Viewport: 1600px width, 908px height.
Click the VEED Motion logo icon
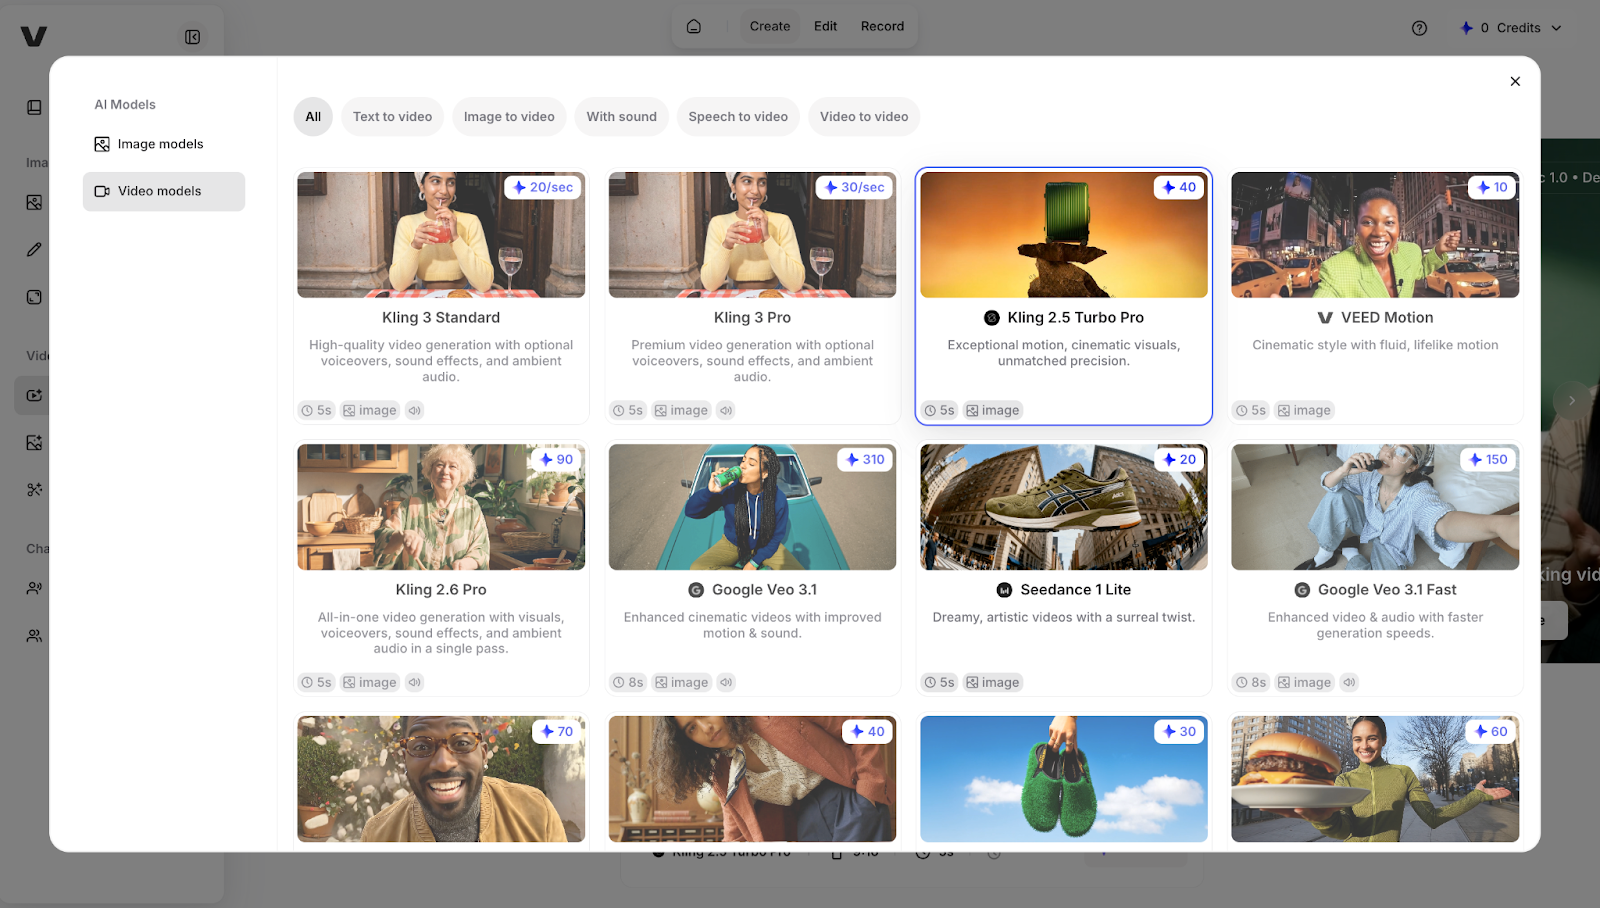(x=1325, y=318)
